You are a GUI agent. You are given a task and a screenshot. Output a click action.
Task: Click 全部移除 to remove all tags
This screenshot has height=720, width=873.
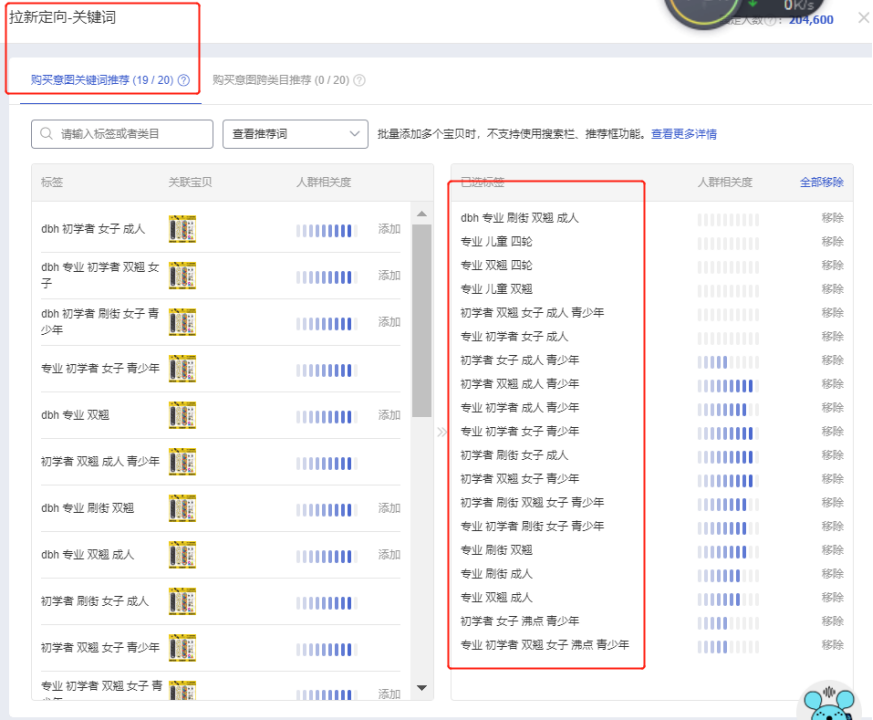tap(821, 182)
